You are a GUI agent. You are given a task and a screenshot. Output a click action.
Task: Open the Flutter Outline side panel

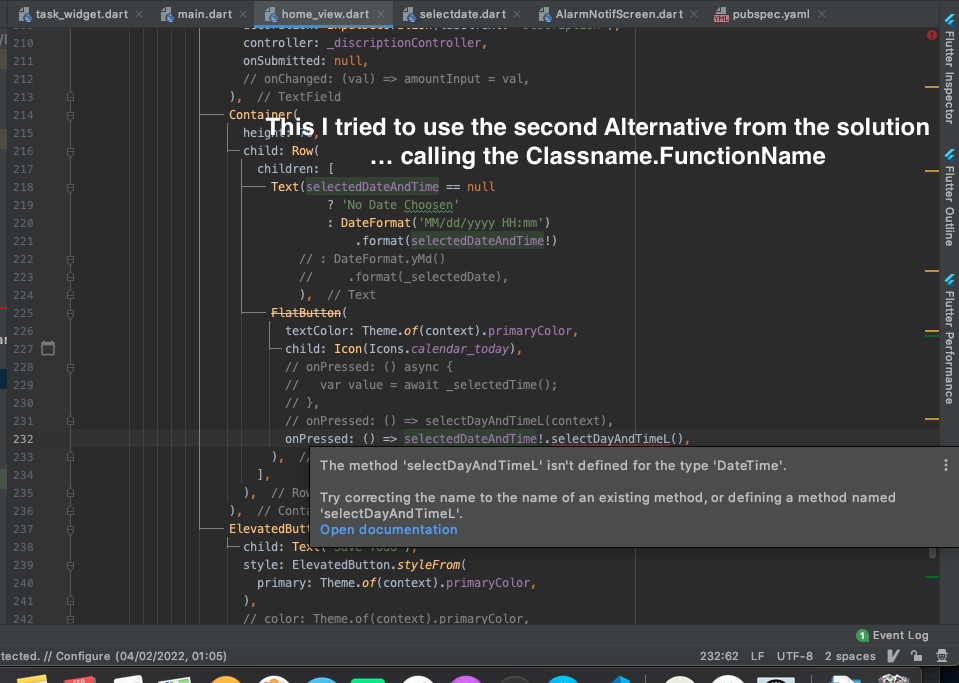point(949,197)
